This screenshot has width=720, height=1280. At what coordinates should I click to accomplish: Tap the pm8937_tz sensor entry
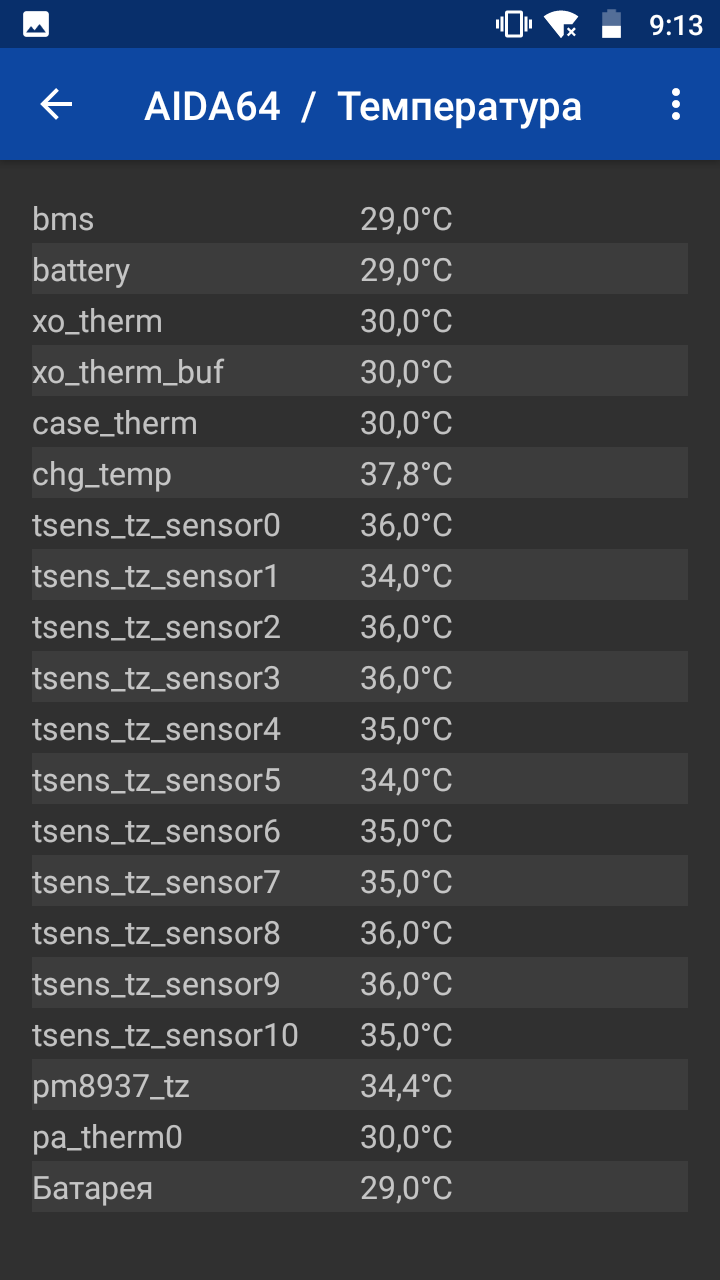coord(360,1085)
